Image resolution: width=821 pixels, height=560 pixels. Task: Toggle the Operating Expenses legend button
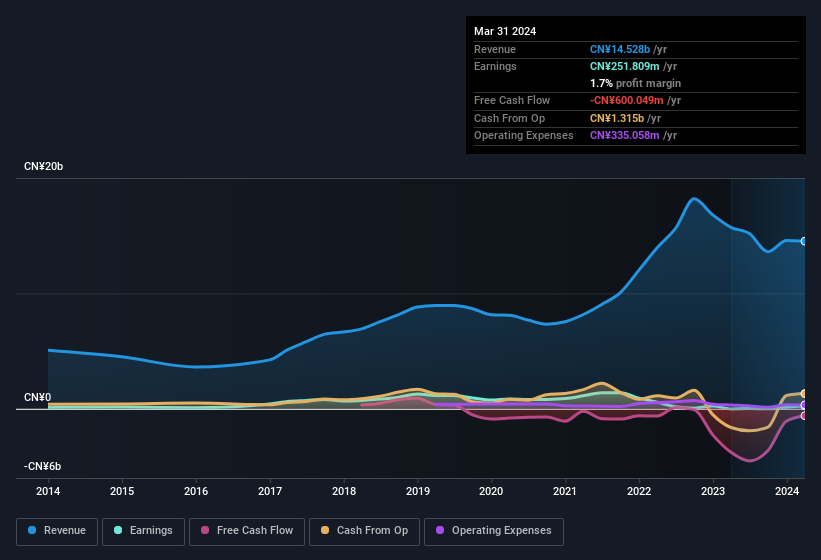[x=493, y=531]
